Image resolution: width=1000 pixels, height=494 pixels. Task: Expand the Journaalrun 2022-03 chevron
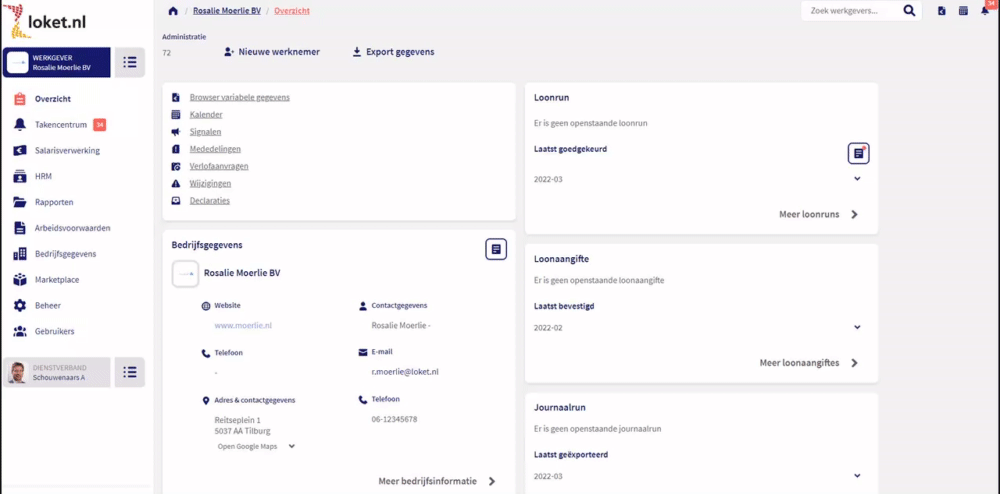(x=857, y=476)
